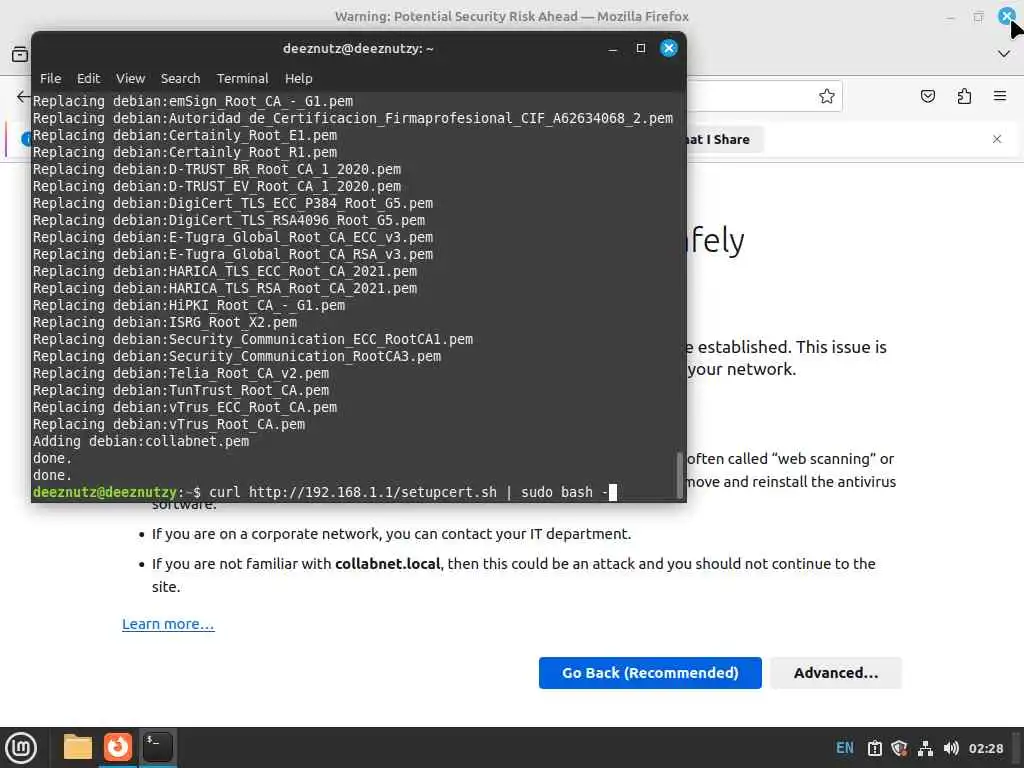The height and width of the screenshot is (768, 1024).
Task: Open the clipboard/notification tray icon
Action: coord(874,748)
